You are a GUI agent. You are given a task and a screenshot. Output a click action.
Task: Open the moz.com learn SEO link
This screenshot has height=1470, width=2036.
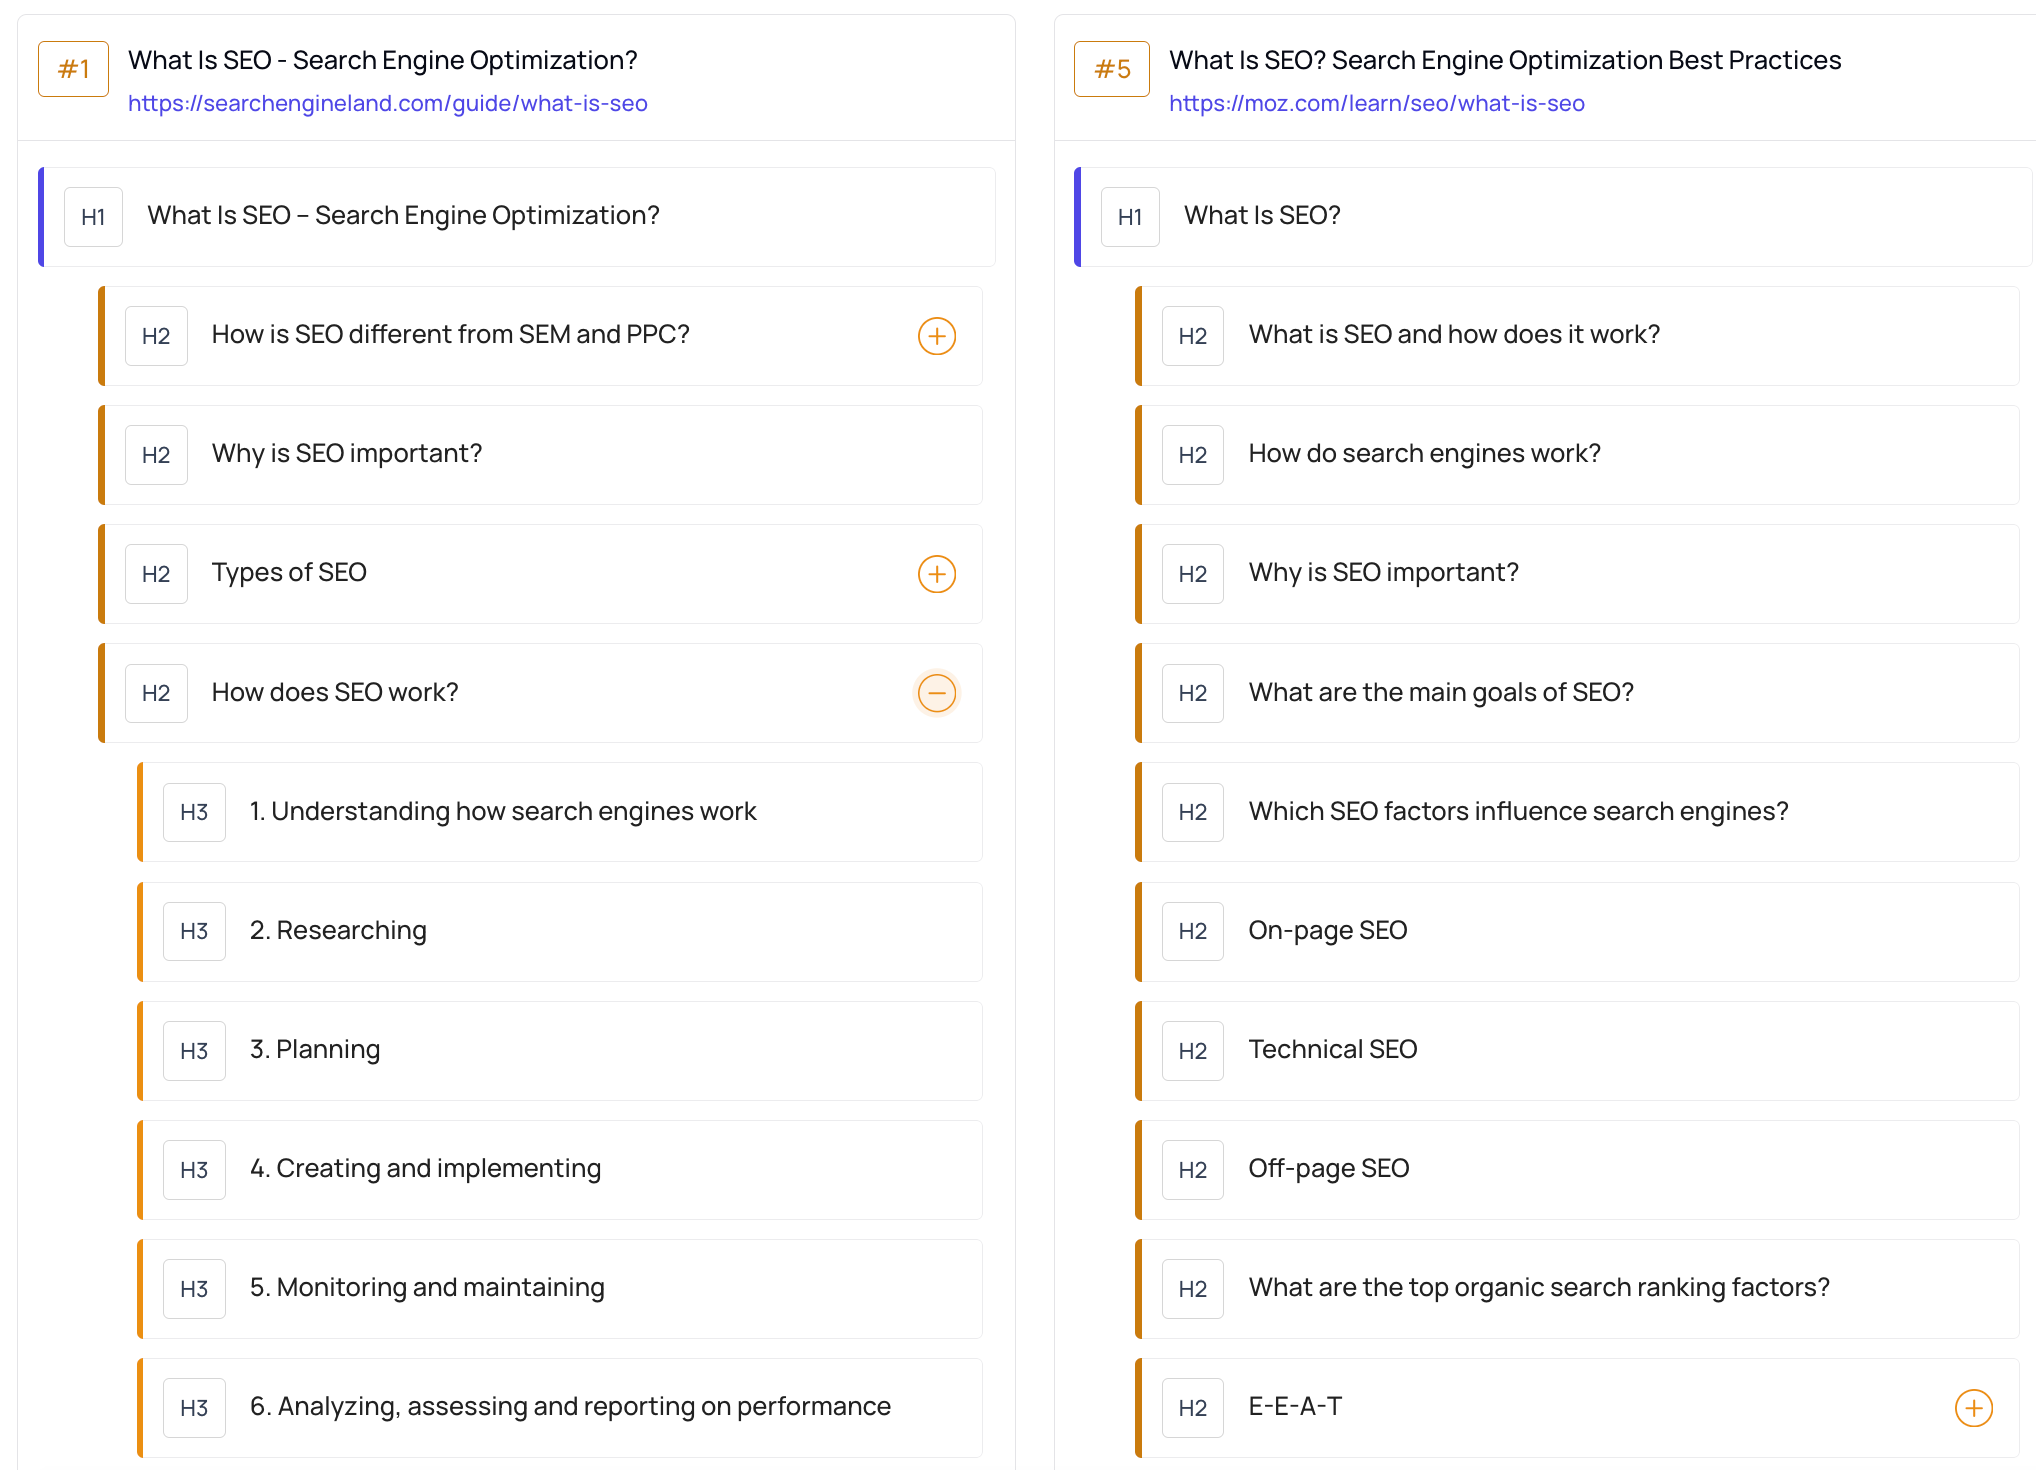click(x=1376, y=103)
